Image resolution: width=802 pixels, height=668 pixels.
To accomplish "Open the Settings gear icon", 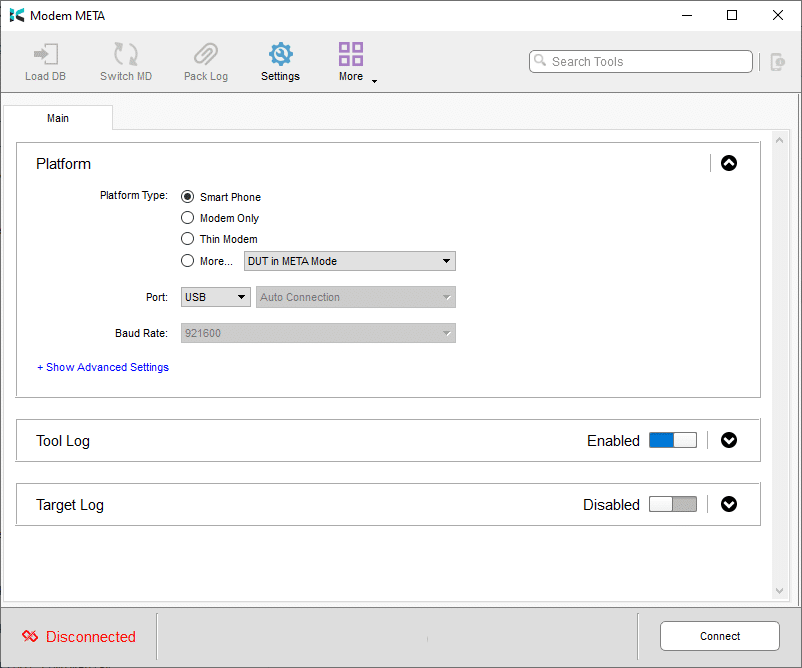I will [280, 54].
